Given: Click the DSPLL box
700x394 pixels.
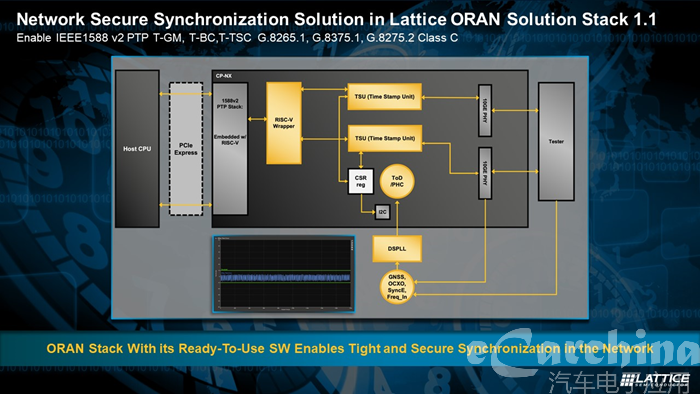Looking at the screenshot, I should pos(397,249).
